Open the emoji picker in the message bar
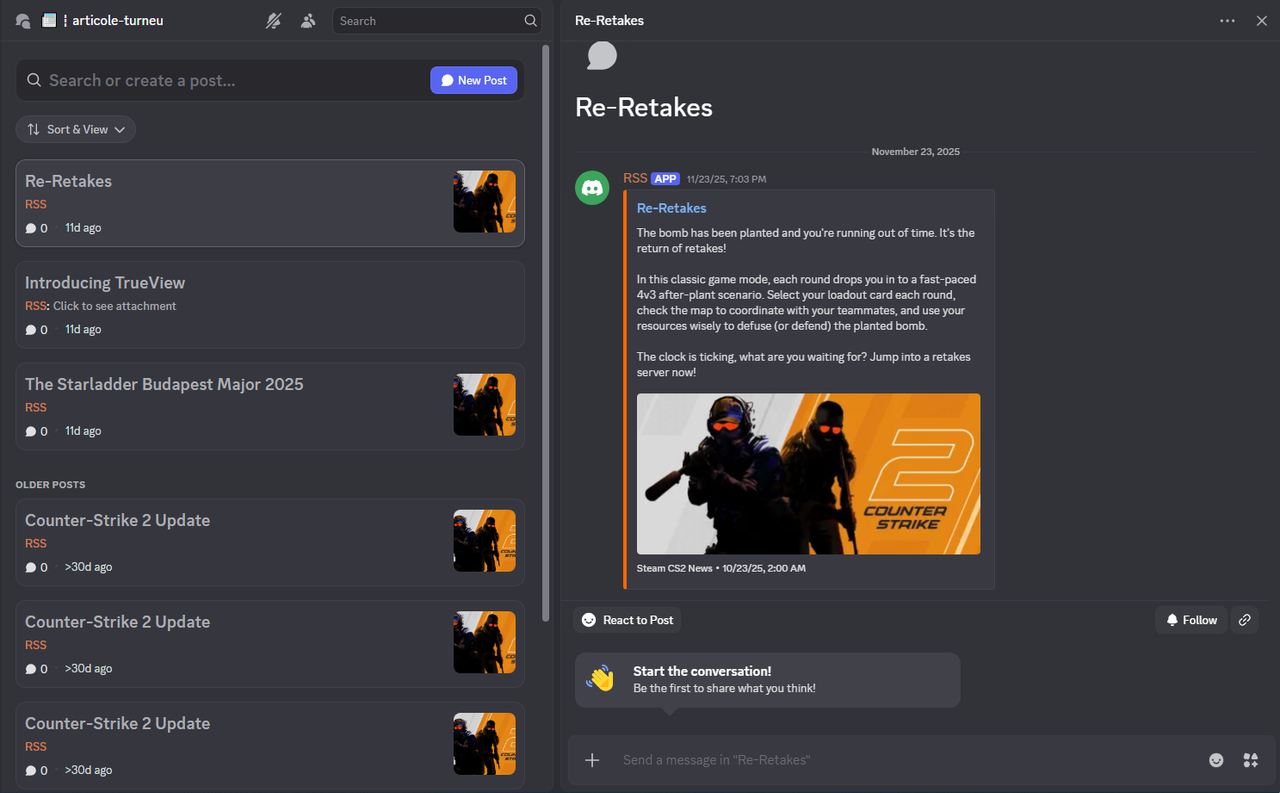 pos(1215,760)
